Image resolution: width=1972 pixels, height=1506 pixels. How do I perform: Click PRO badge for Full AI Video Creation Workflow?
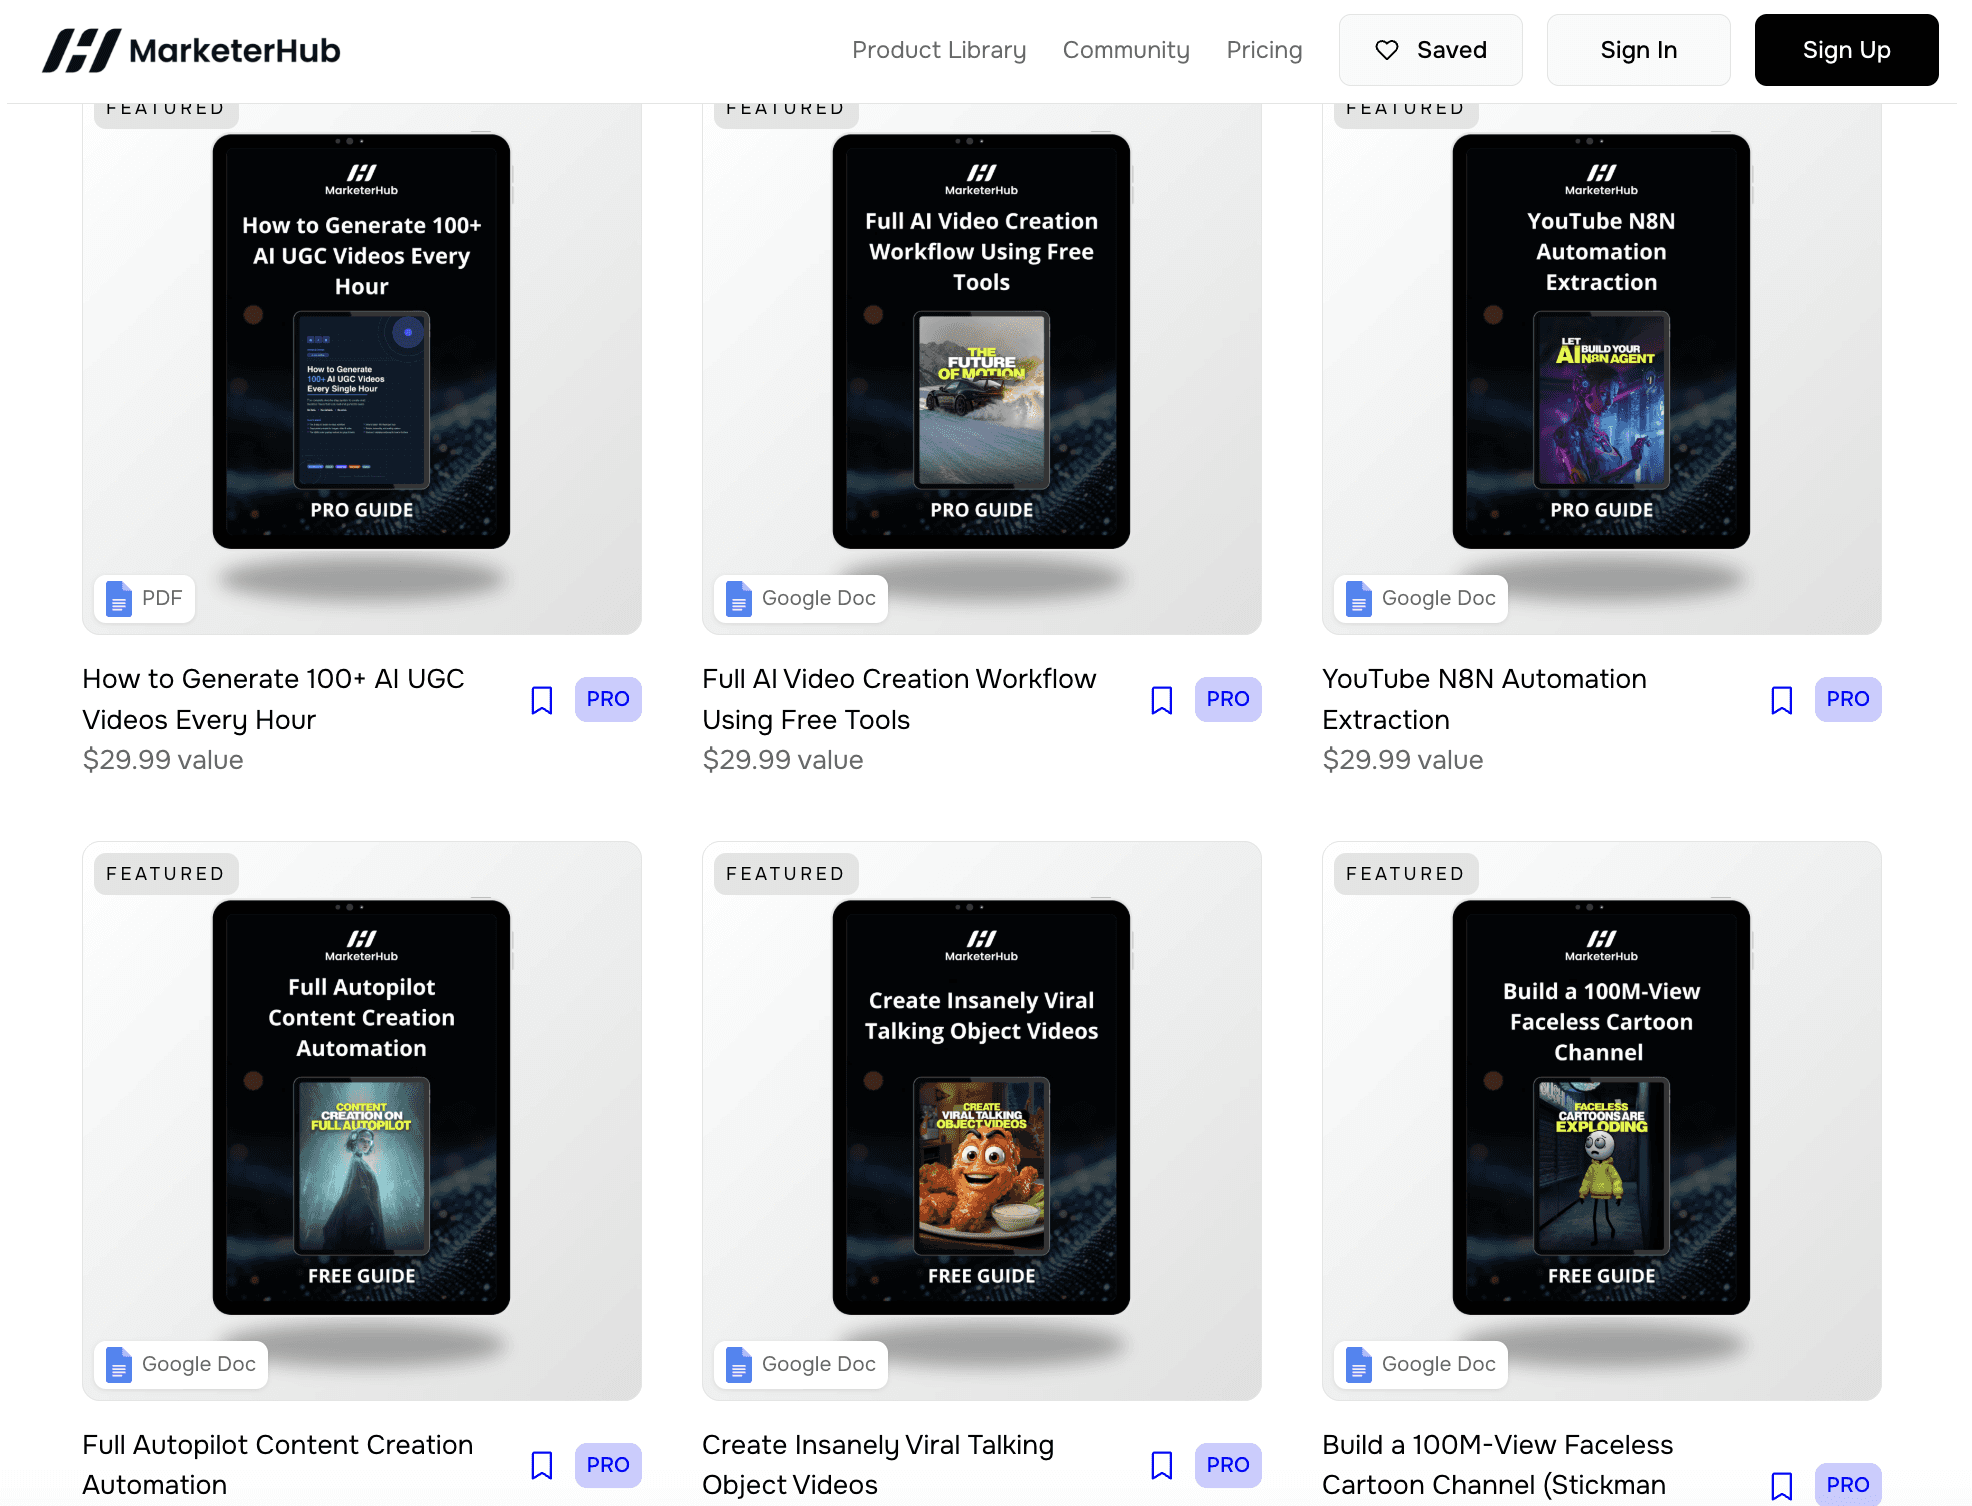(x=1228, y=699)
